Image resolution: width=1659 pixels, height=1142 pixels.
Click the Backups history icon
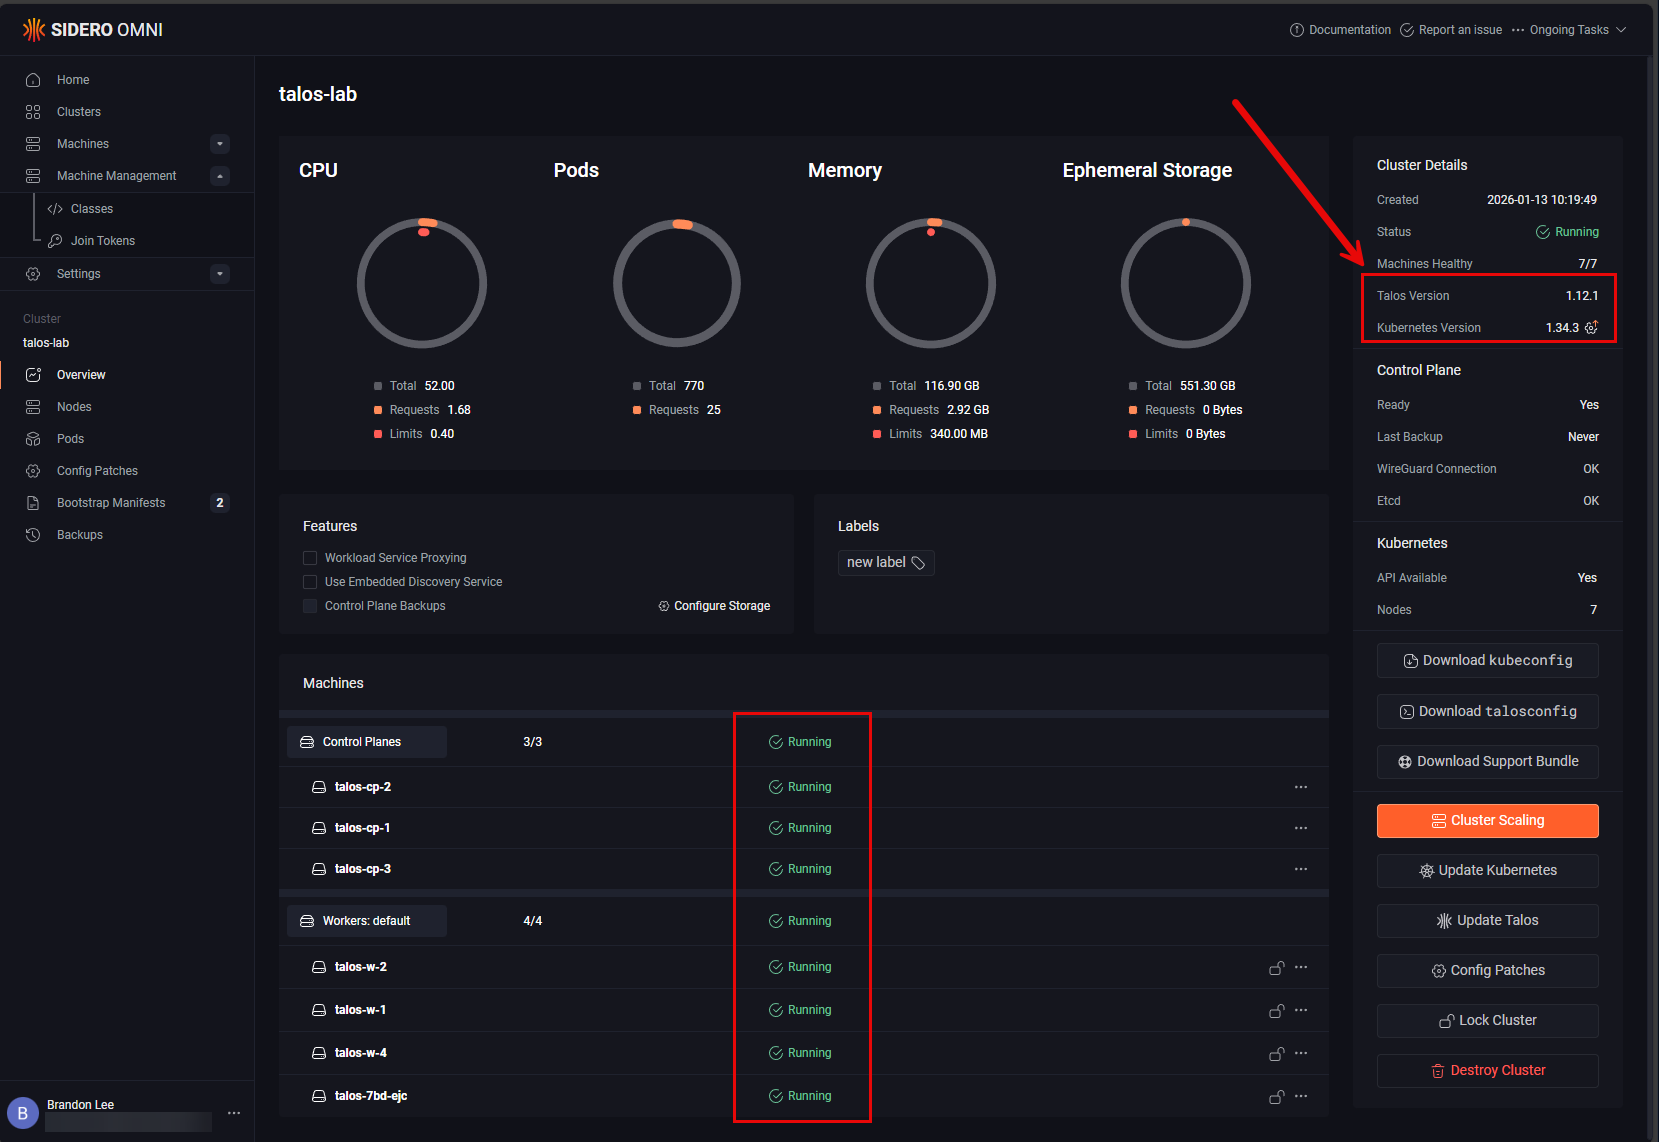point(33,535)
